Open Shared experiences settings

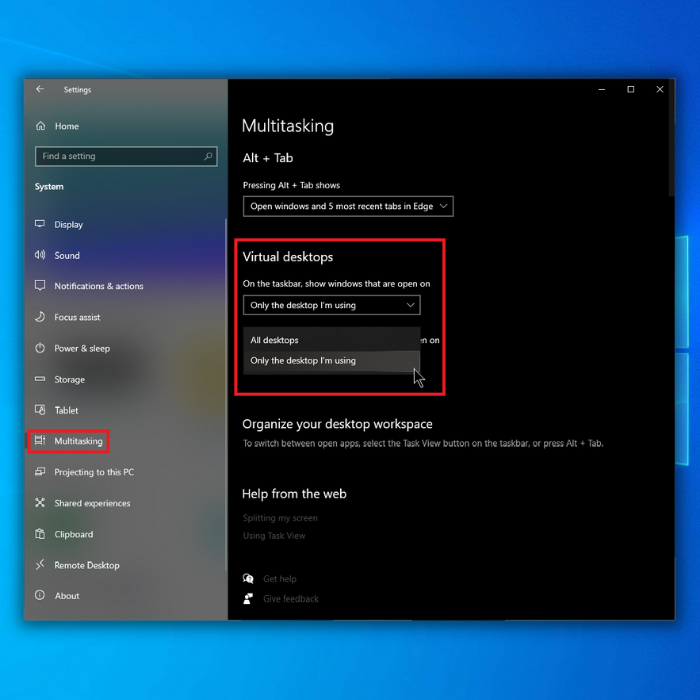[x=92, y=503]
